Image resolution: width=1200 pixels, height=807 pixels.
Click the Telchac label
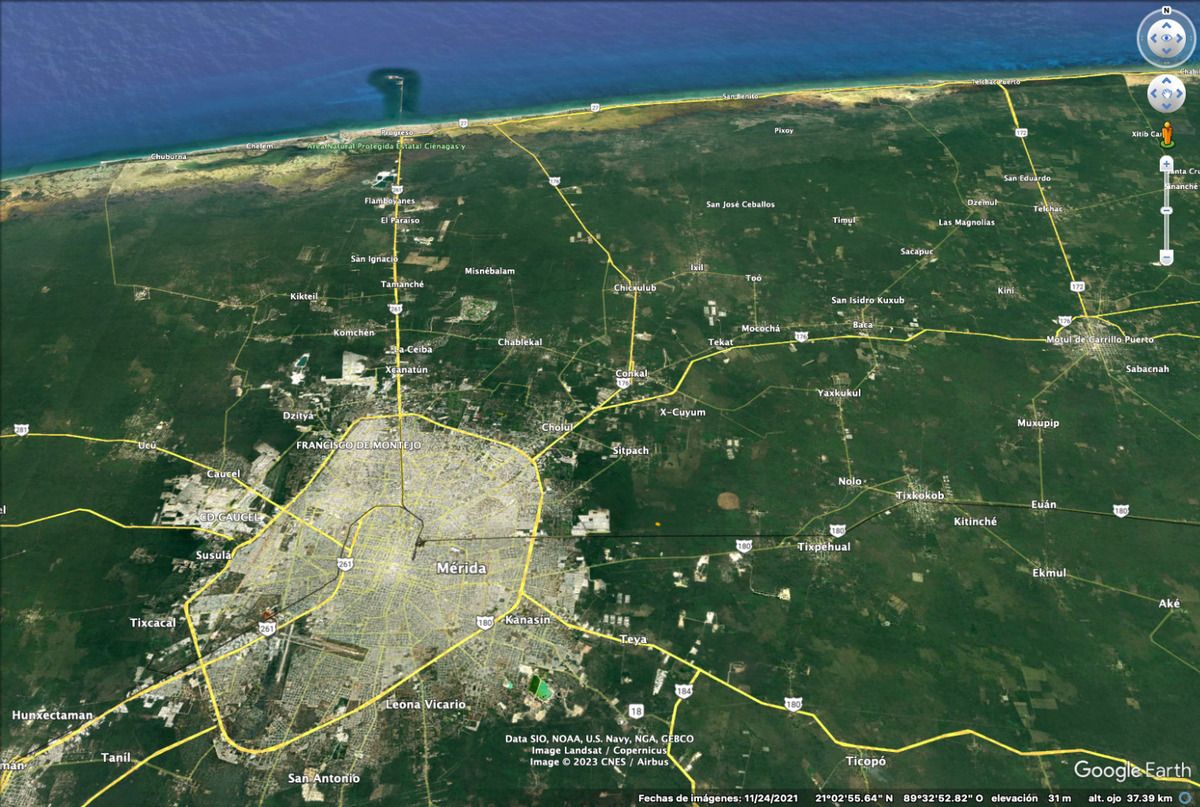click(x=1048, y=209)
